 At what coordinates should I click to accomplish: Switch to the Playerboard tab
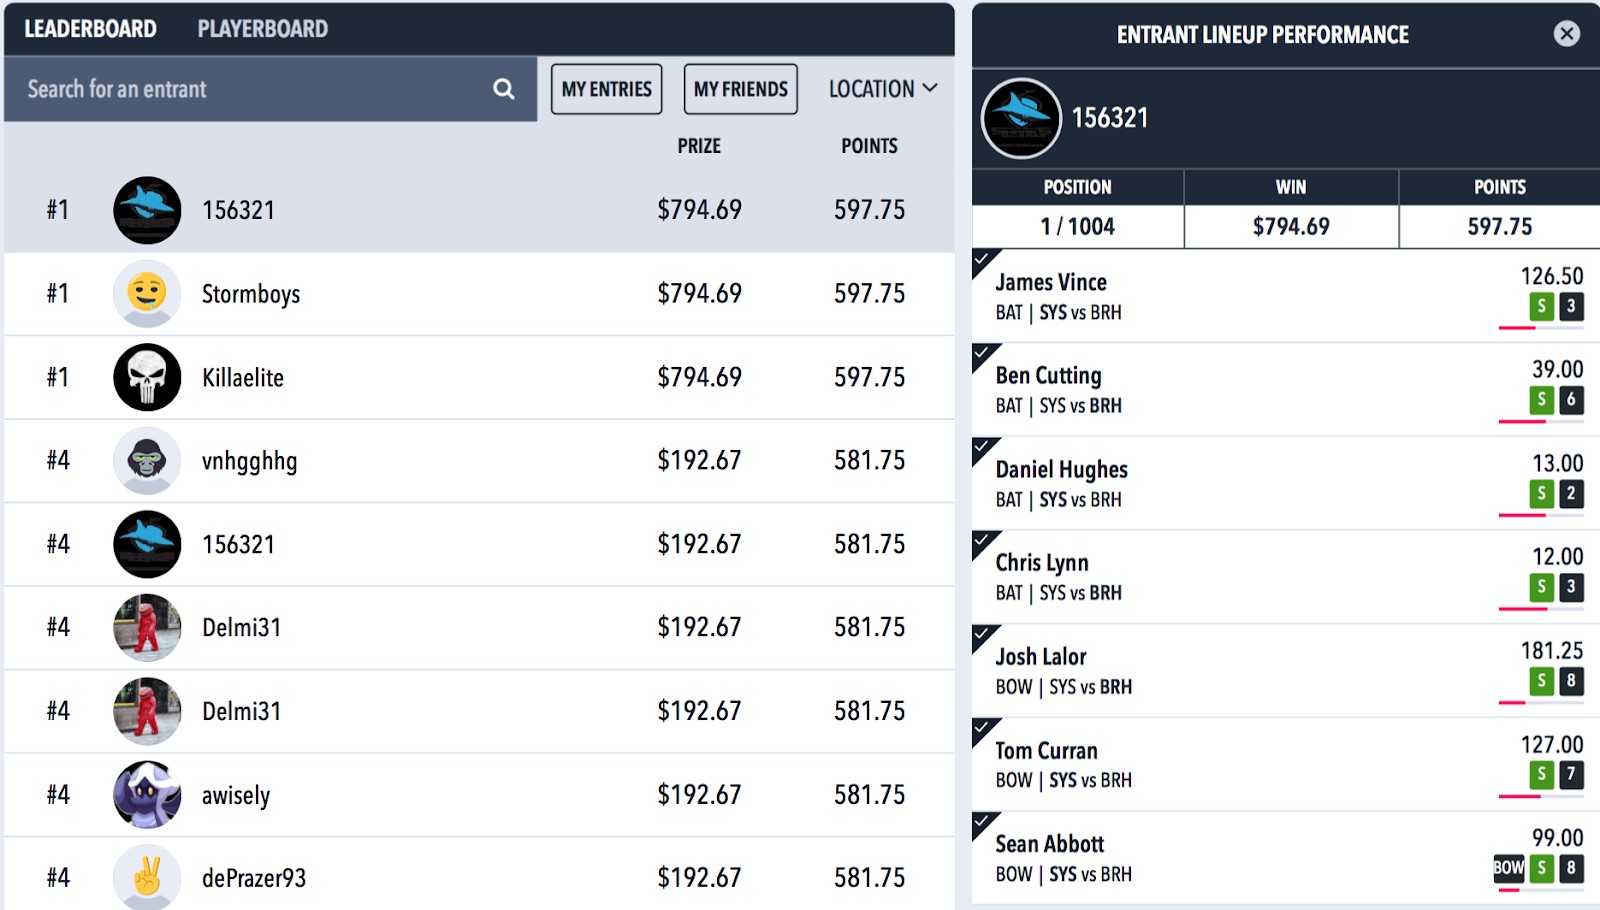263,29
